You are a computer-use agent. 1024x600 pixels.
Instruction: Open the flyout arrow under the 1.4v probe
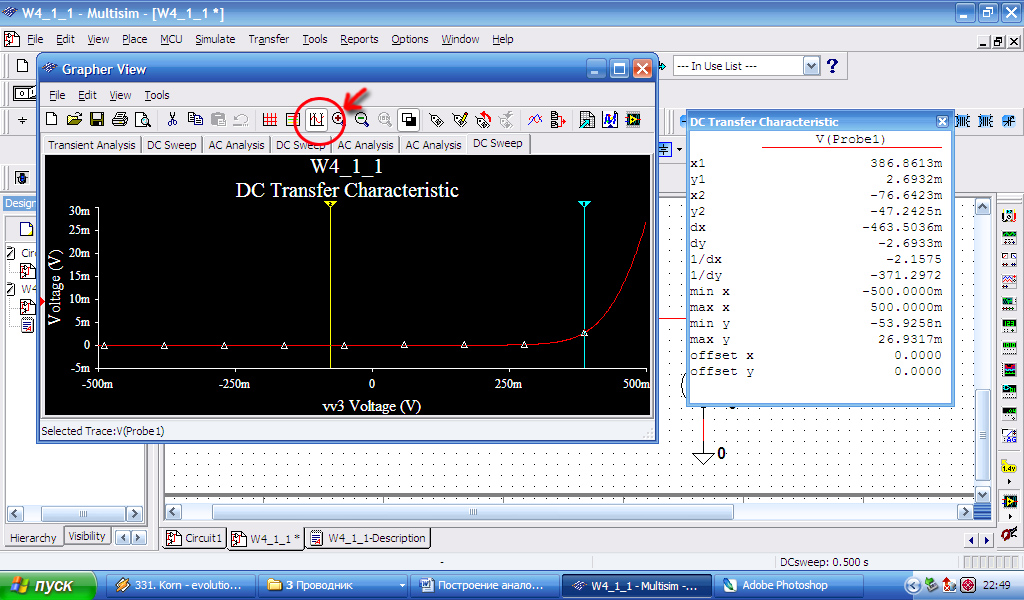point(1010,481)
